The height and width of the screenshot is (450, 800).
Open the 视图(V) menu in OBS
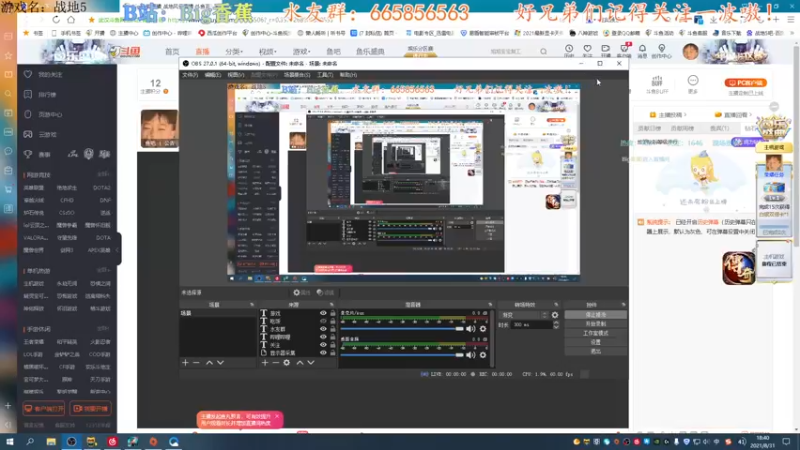tap(236, 75)
